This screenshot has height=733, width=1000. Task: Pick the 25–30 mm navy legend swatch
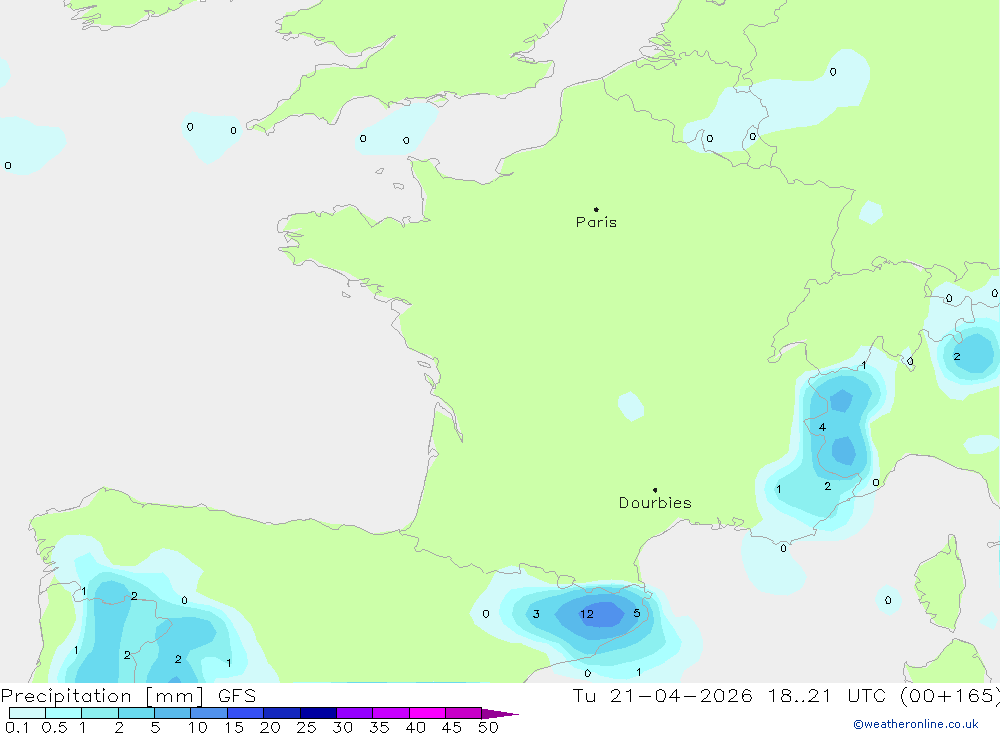click(x=318, y=713)
